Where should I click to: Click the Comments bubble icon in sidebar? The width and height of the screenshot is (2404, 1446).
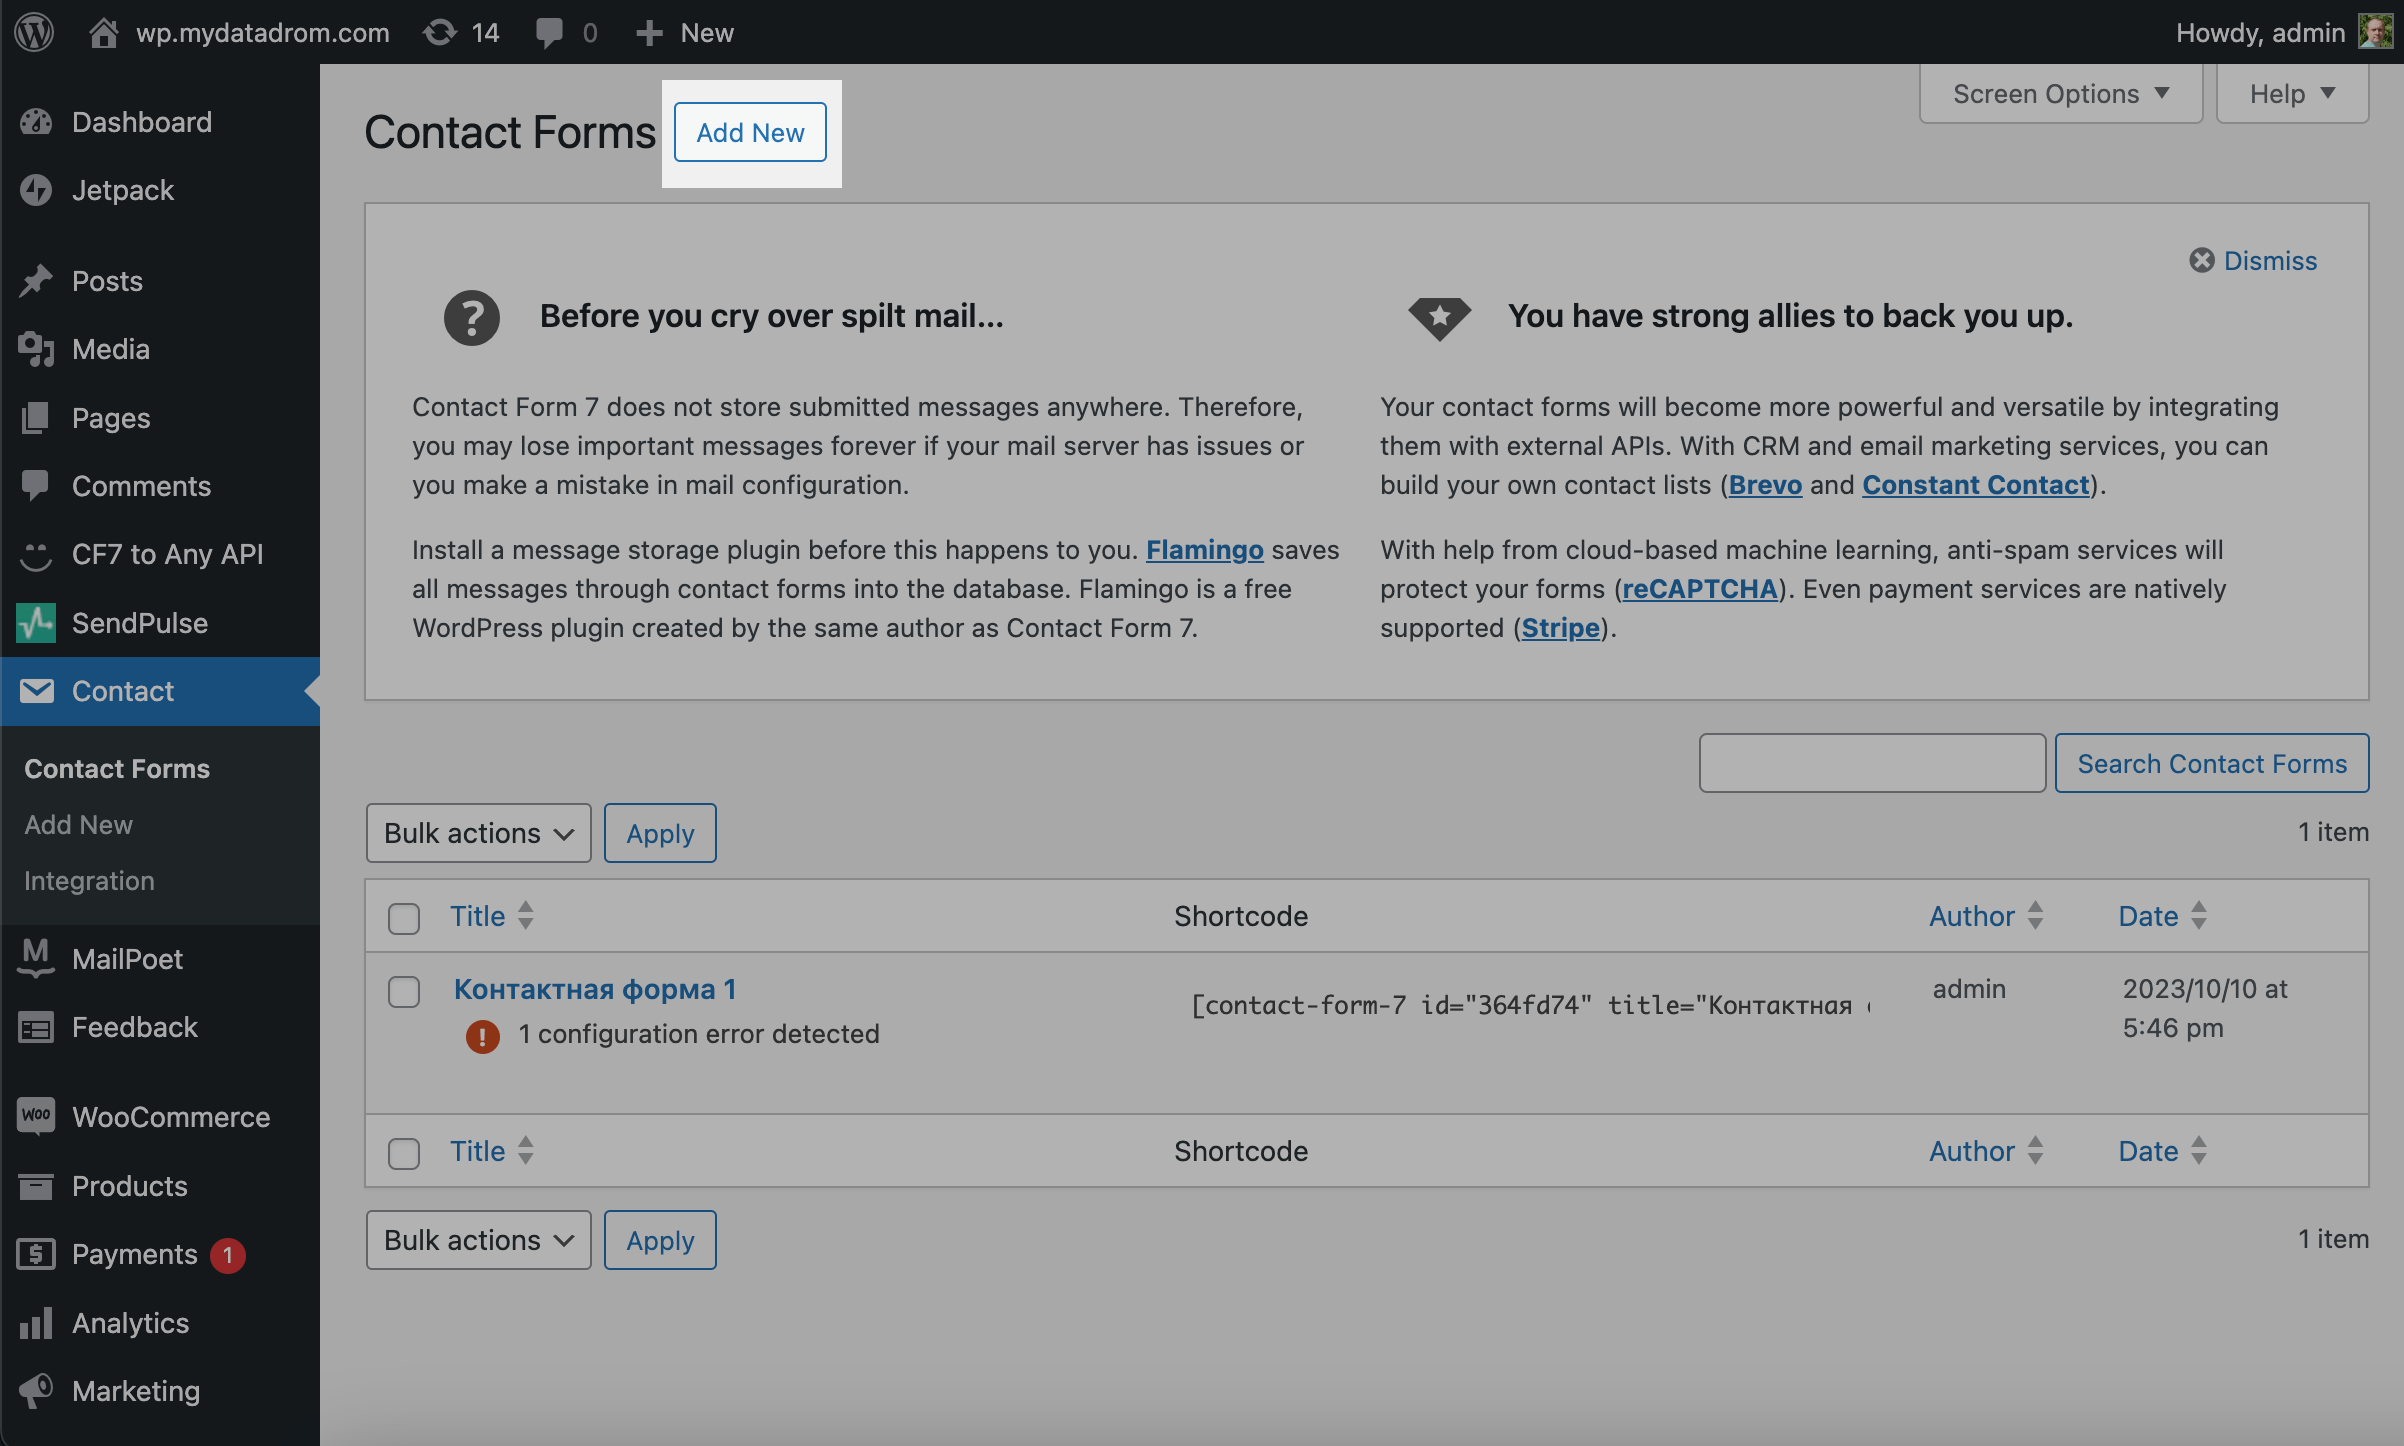pyautogui.click(x=36, y=486)
